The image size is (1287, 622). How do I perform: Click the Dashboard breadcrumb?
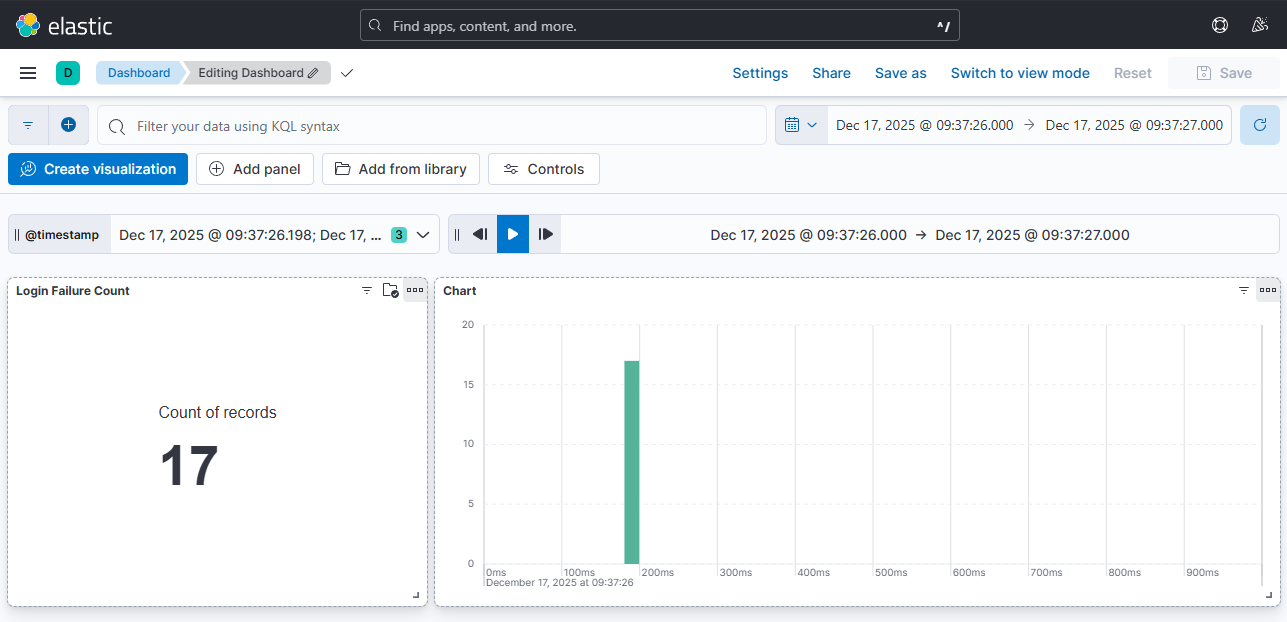139,73
